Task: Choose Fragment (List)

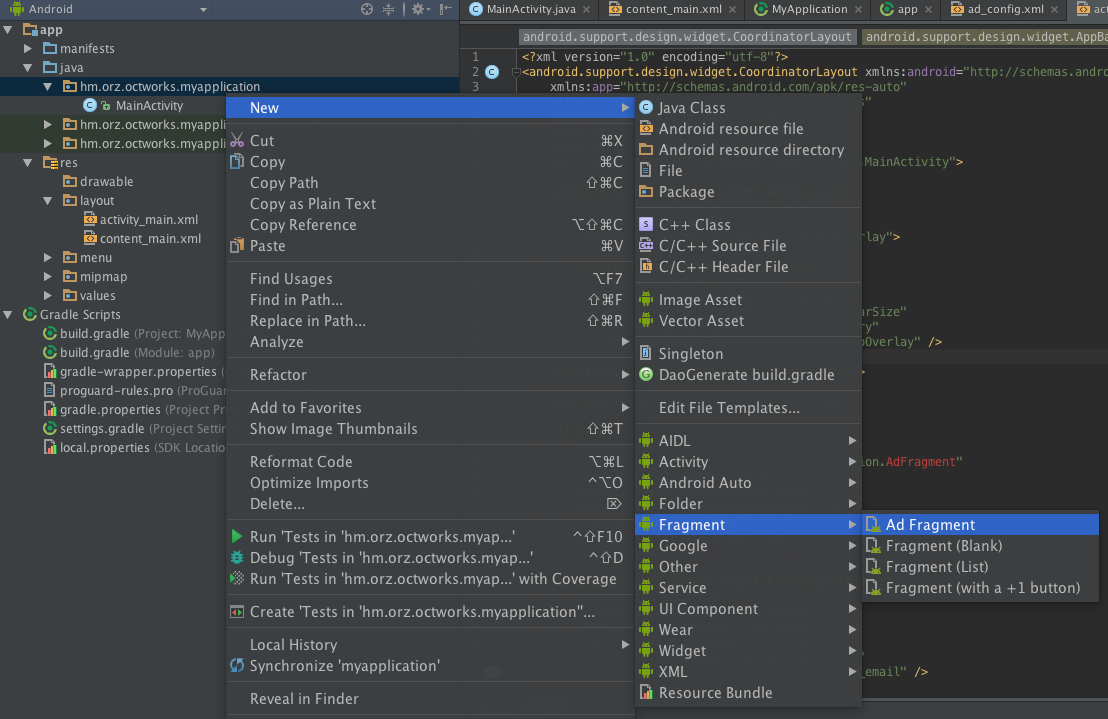Action: pyautogui.click(x=980, y=567)
